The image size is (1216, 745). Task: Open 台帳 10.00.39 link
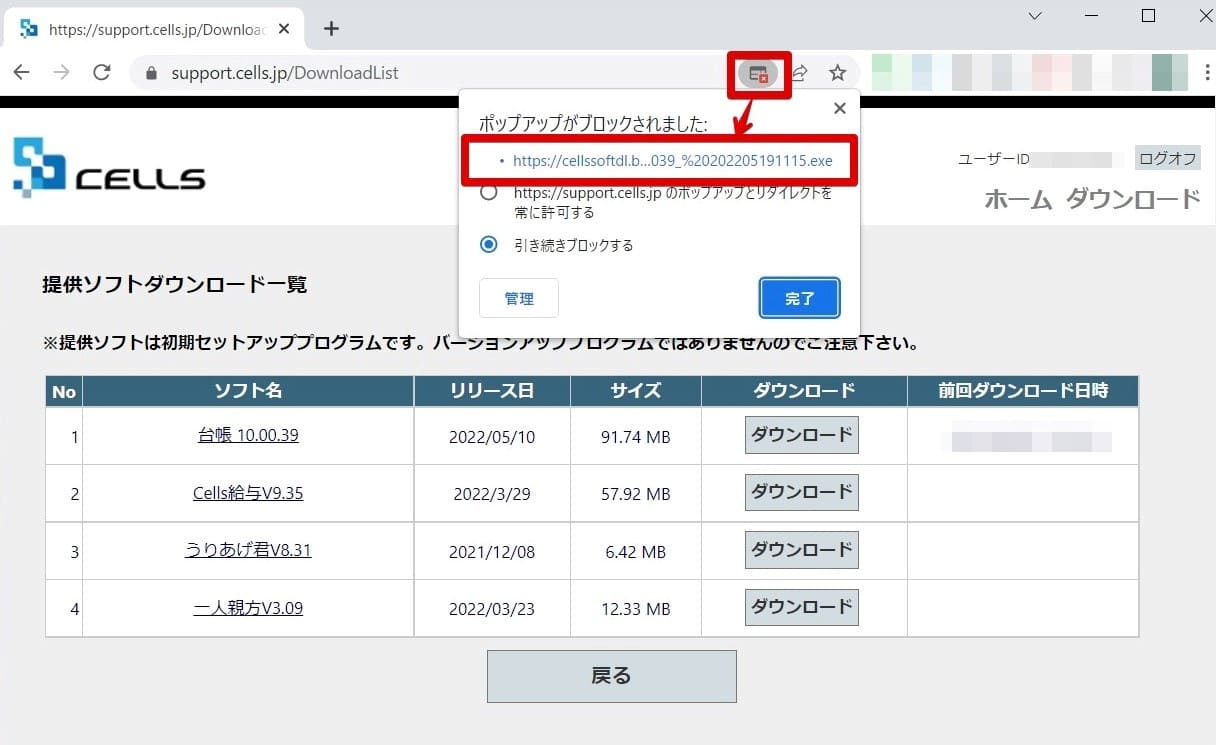pos(248,436)
